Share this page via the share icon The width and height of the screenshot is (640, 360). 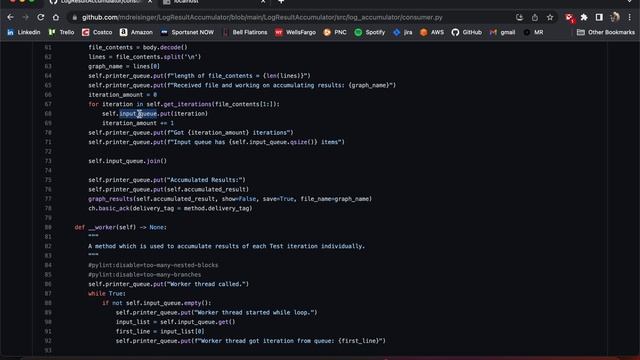click(x=535, y=17)
